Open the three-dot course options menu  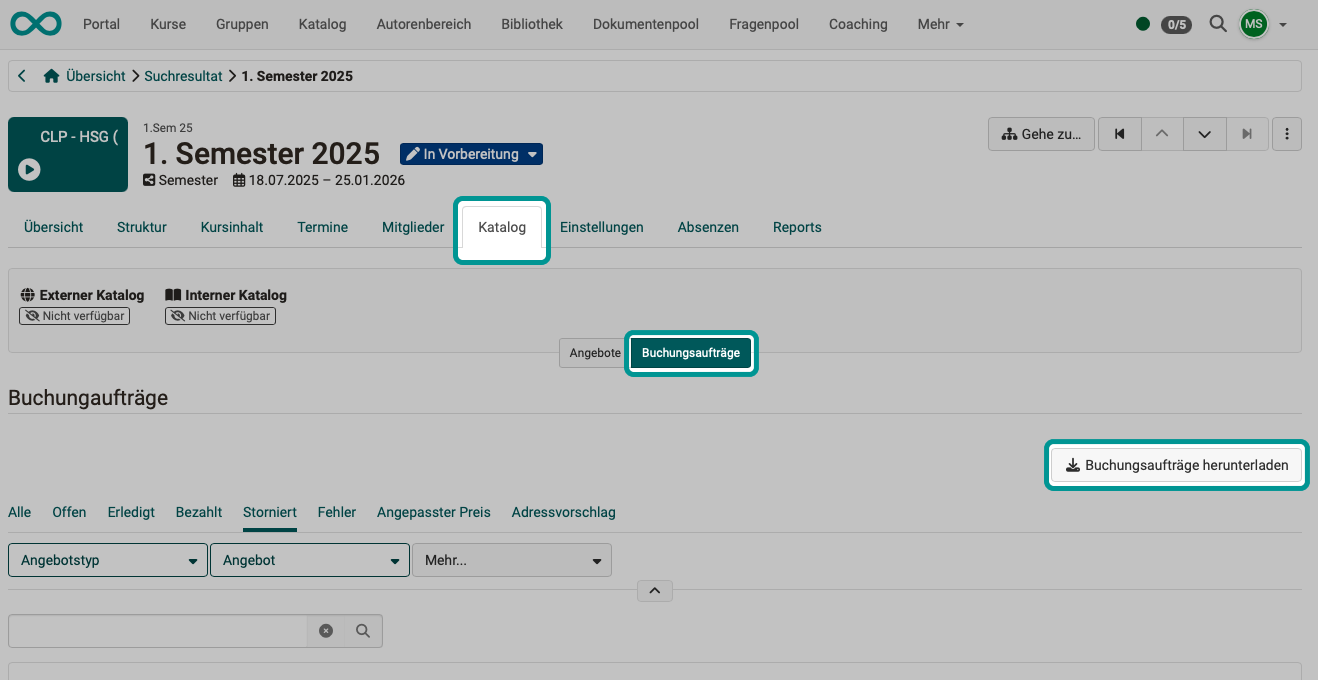click(x=1287, y=133)
